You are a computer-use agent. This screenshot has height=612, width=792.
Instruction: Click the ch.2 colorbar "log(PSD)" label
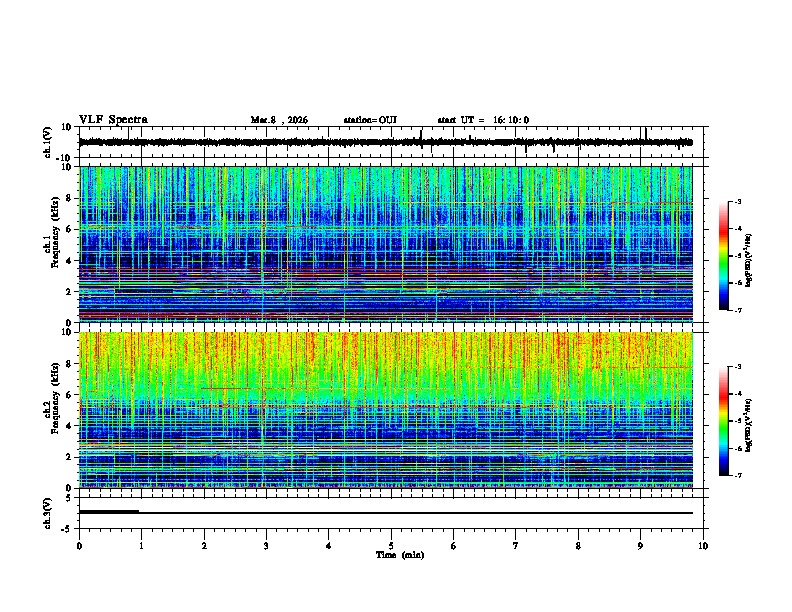point(748,425)
